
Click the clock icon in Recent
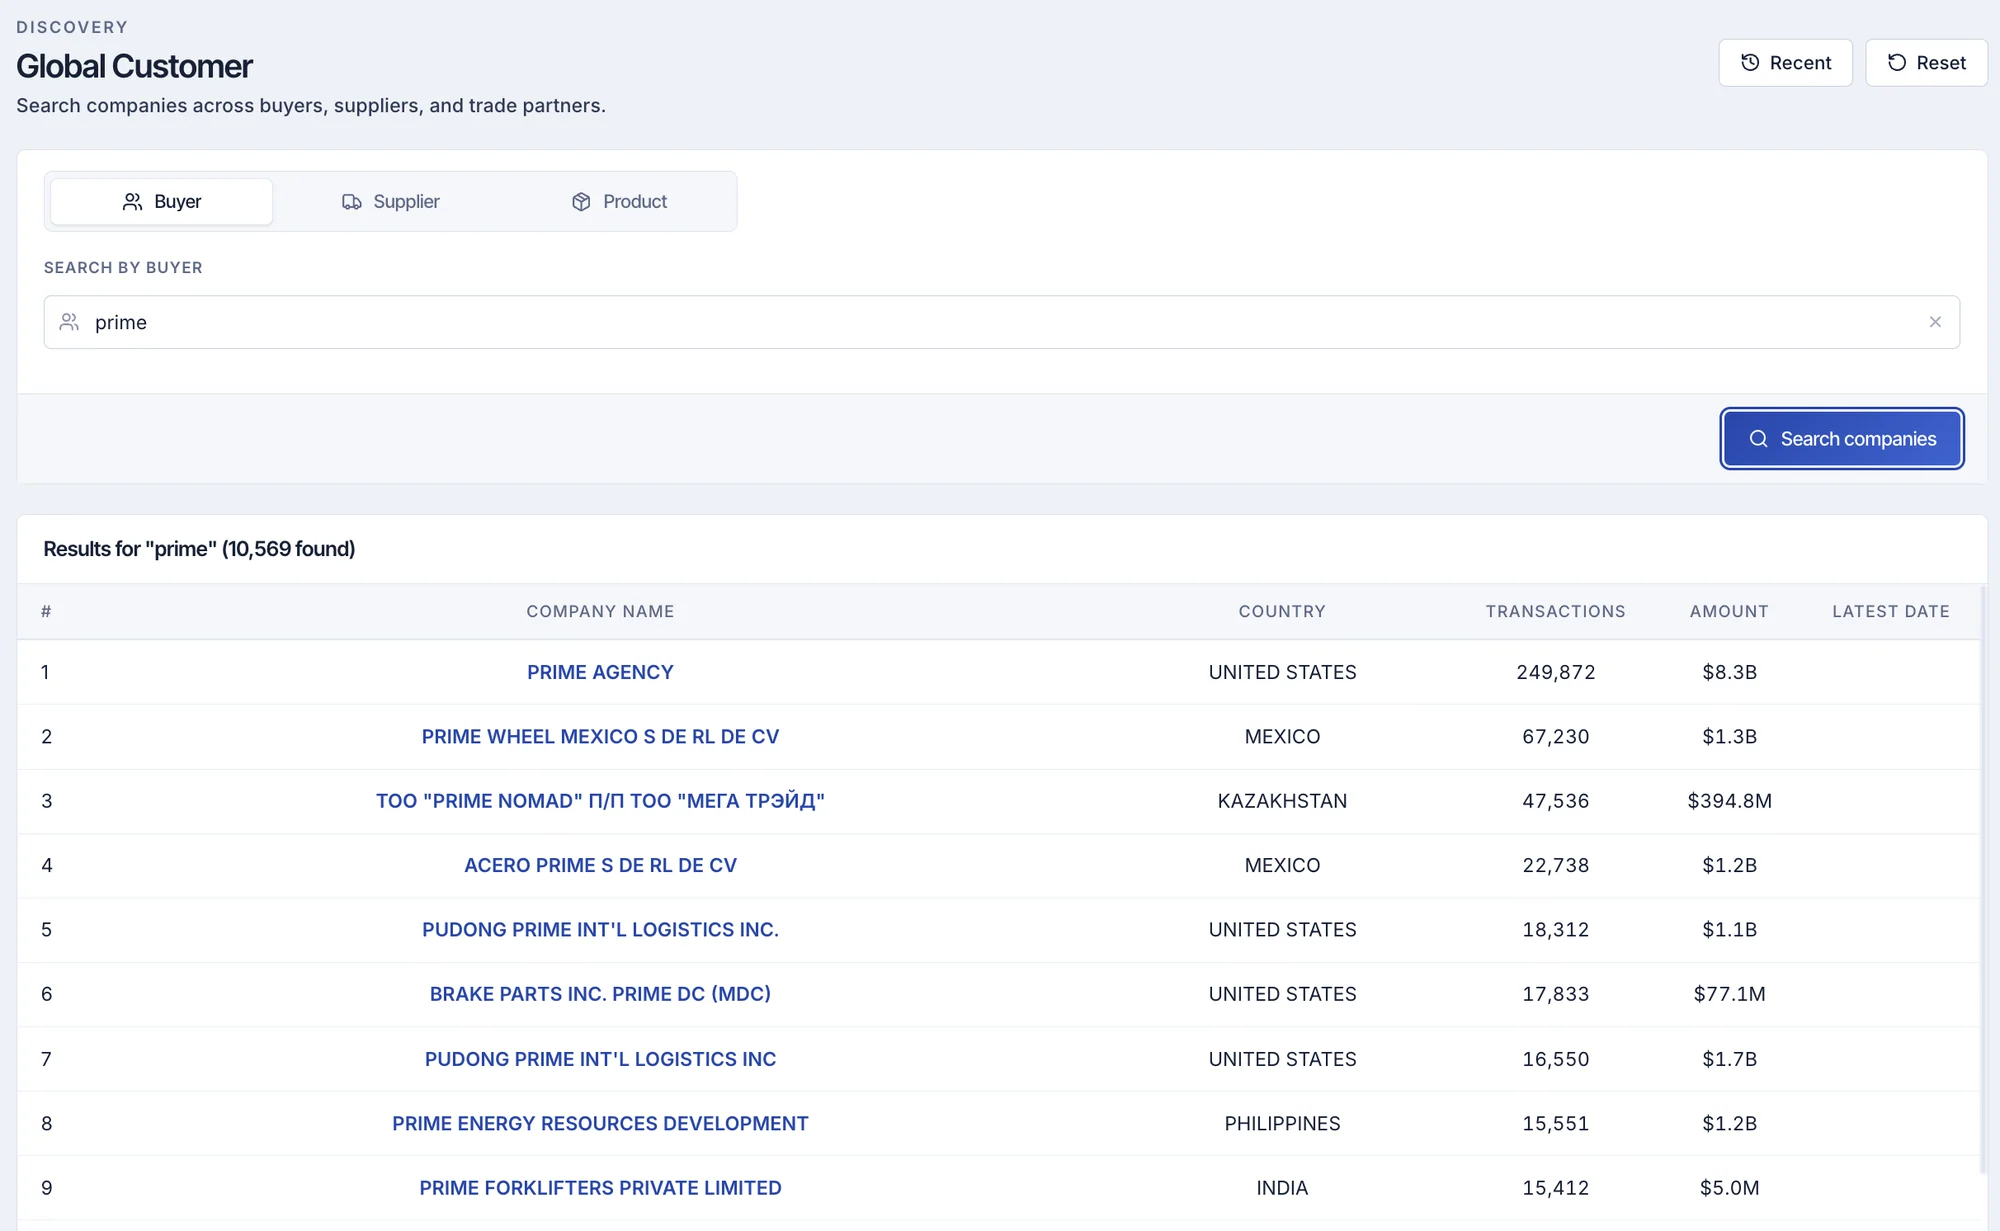click(x=1750, y=63)
